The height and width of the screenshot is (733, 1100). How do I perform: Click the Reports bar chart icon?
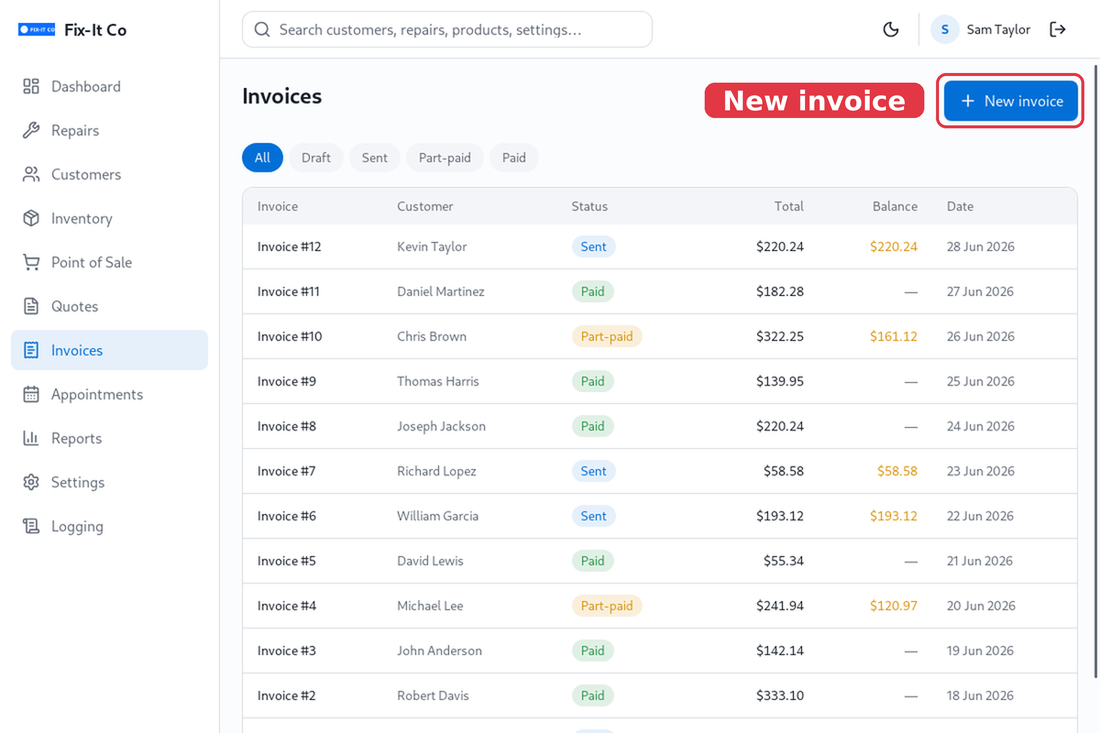tap(31, 438)
